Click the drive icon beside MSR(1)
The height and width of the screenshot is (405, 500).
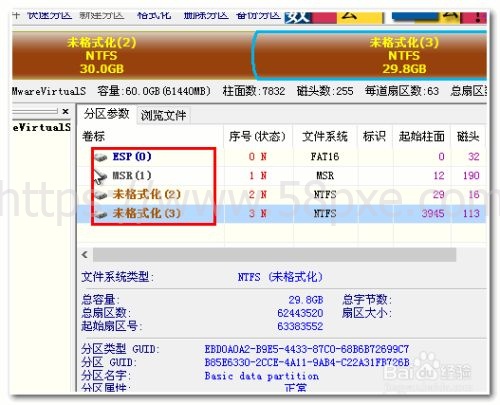click(x=100, y=176)
